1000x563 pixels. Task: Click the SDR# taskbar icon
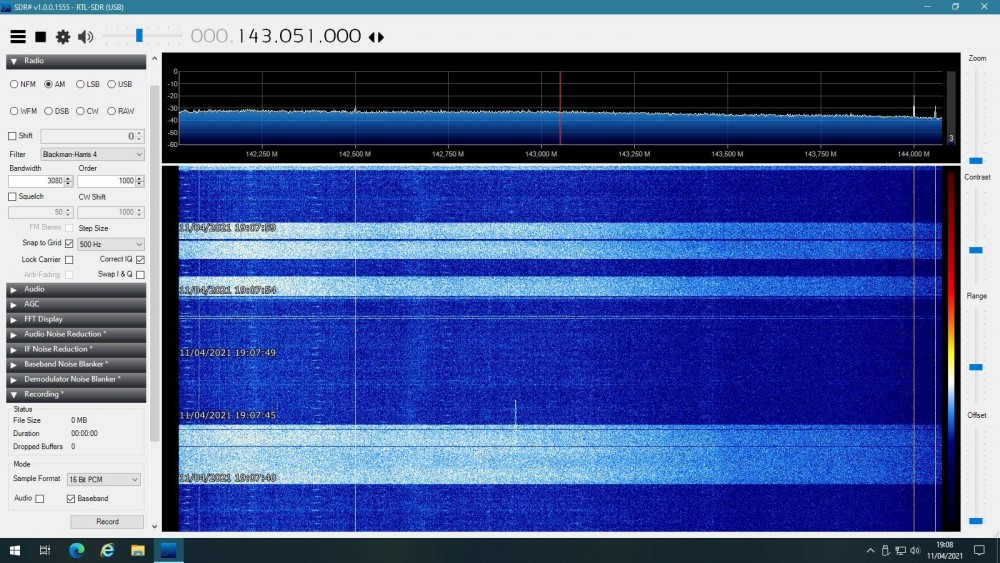point(168,550)
